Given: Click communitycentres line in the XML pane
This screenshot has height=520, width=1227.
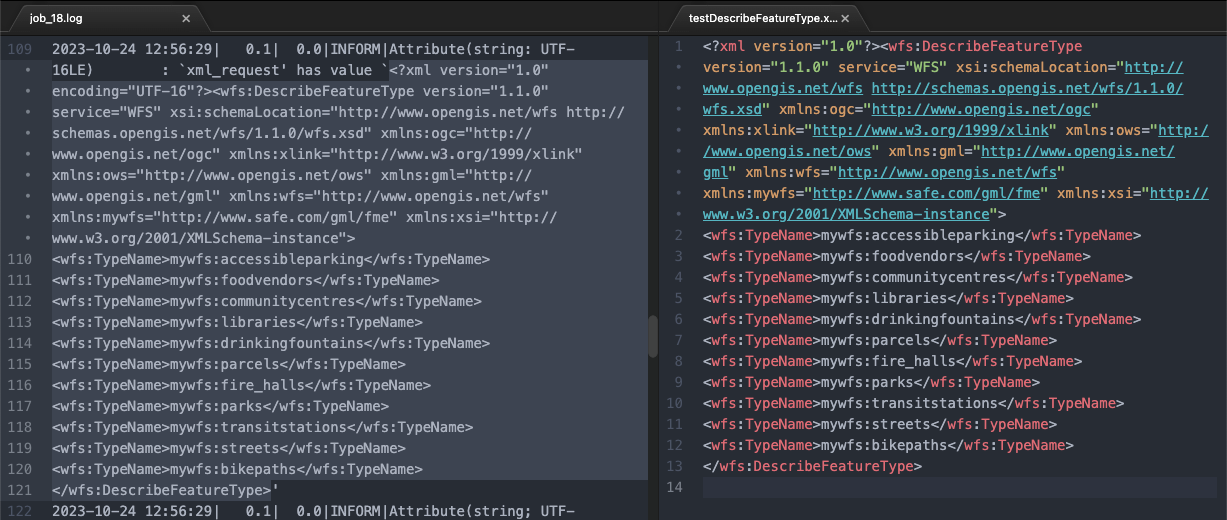Looking at the screenshot, I should click(917, 277).
